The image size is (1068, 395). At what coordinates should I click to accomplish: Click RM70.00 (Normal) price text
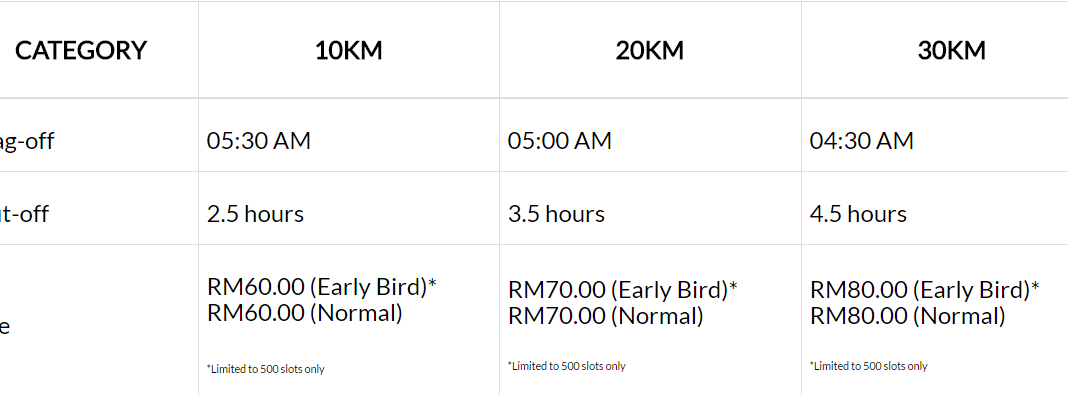coord(606,316)
